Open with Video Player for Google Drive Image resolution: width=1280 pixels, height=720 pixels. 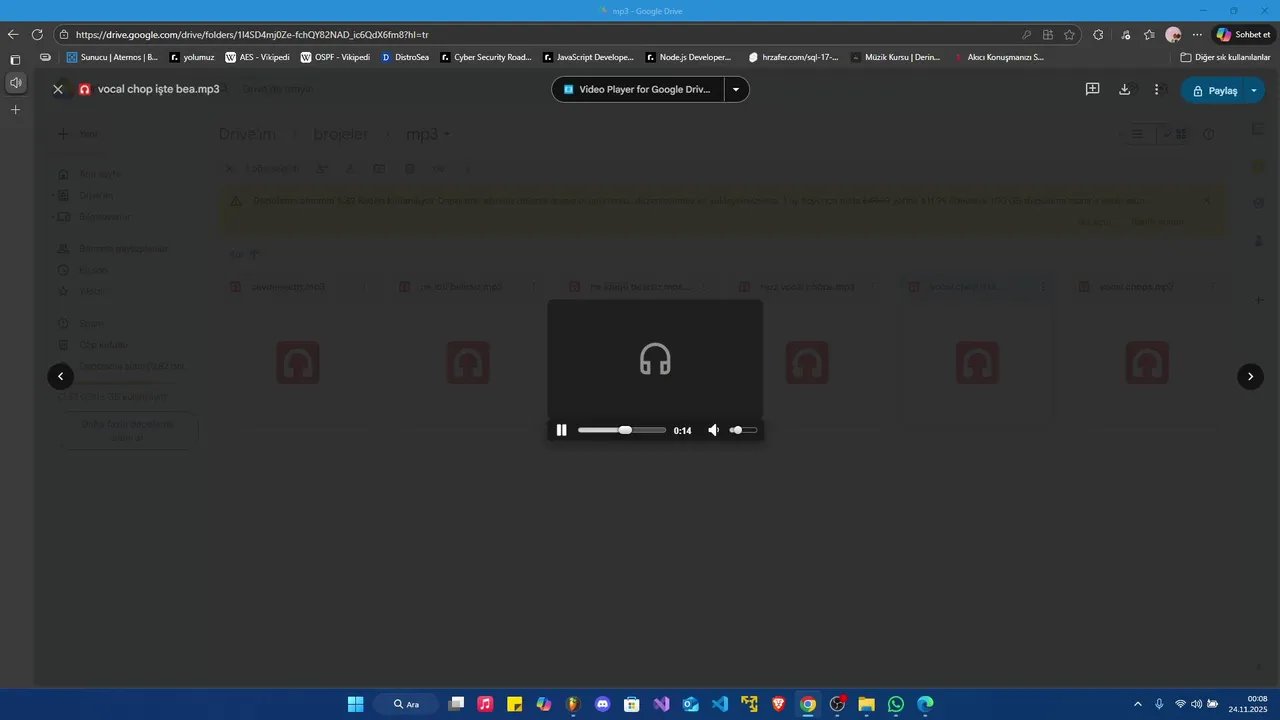coord(637,89)
